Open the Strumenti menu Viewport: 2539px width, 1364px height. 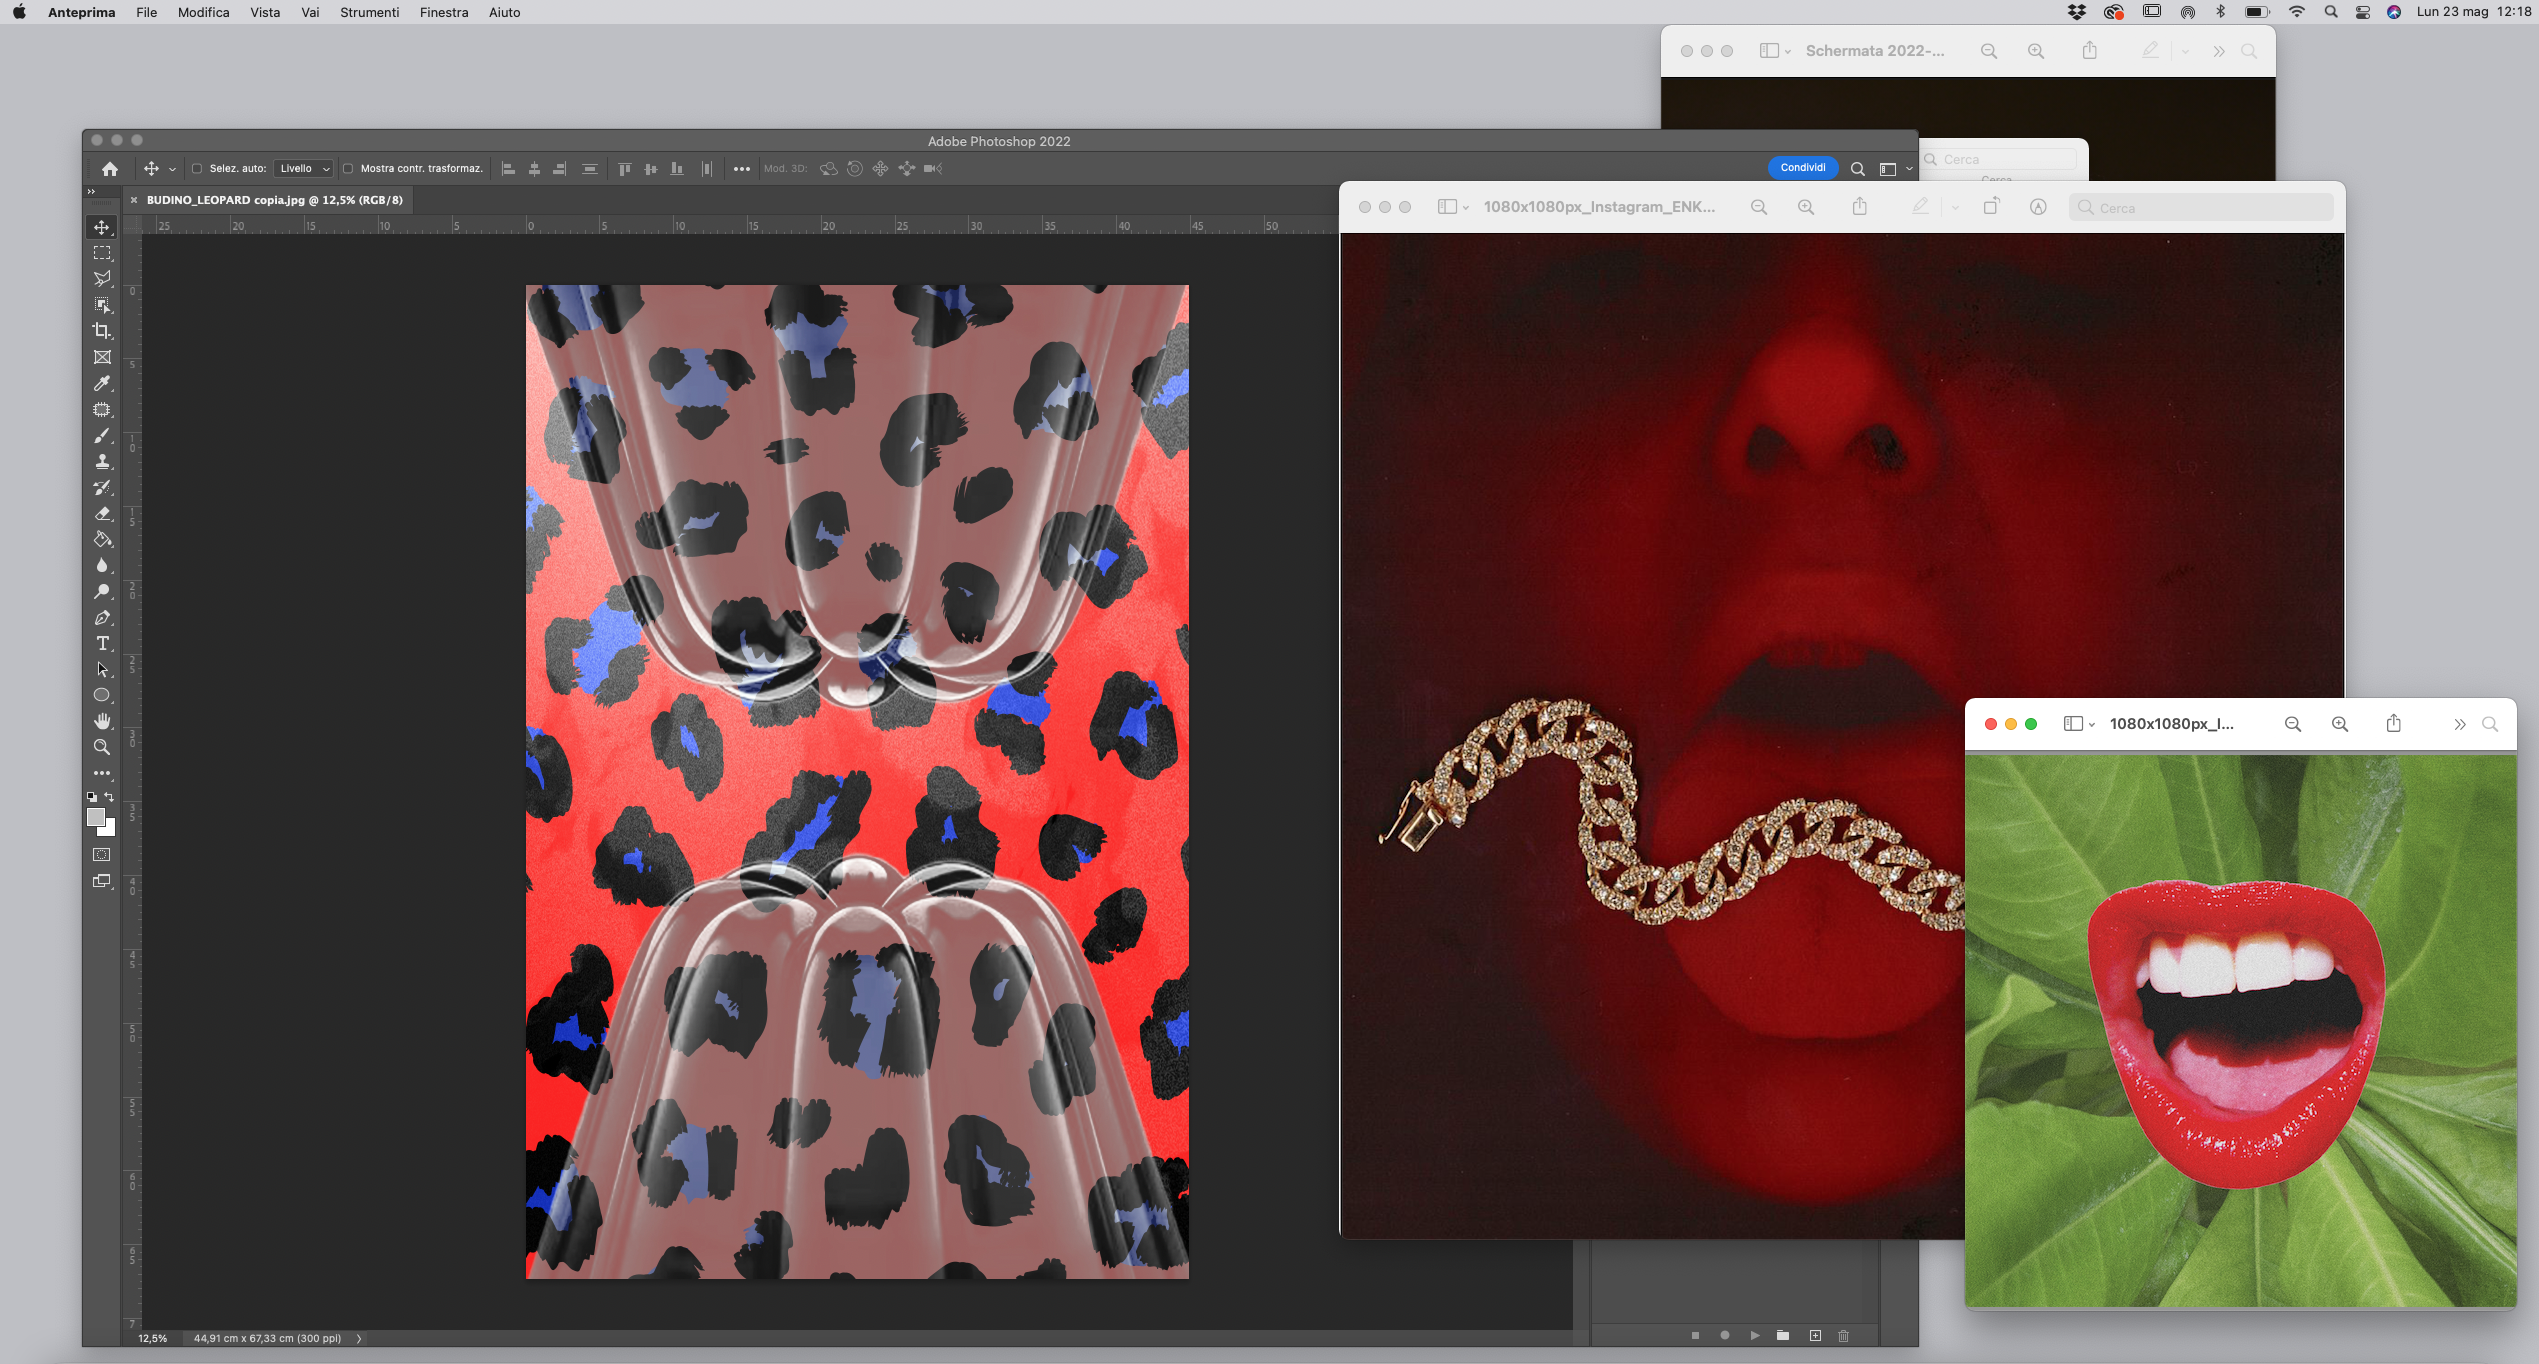coord(369,12)
